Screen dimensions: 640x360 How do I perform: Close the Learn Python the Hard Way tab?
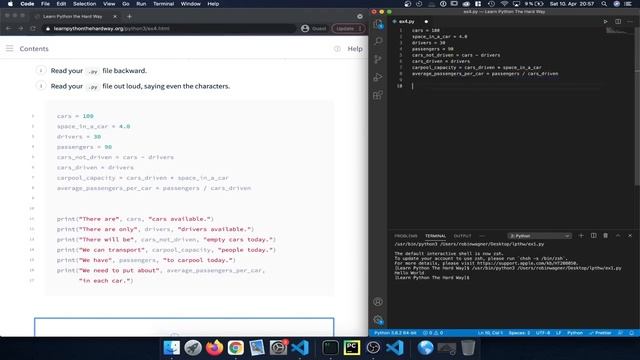[x=115, y=16]
